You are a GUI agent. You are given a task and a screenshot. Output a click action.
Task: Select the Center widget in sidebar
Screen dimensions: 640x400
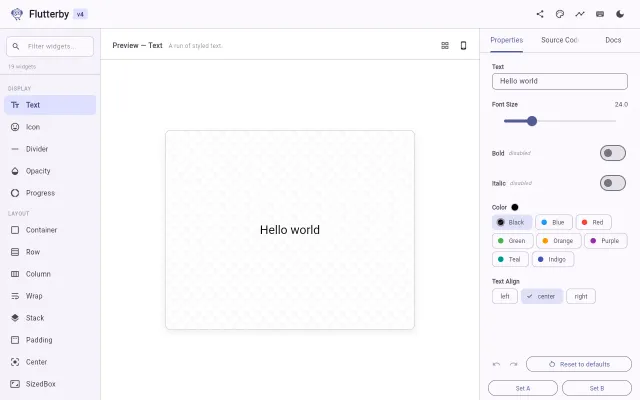50,362
